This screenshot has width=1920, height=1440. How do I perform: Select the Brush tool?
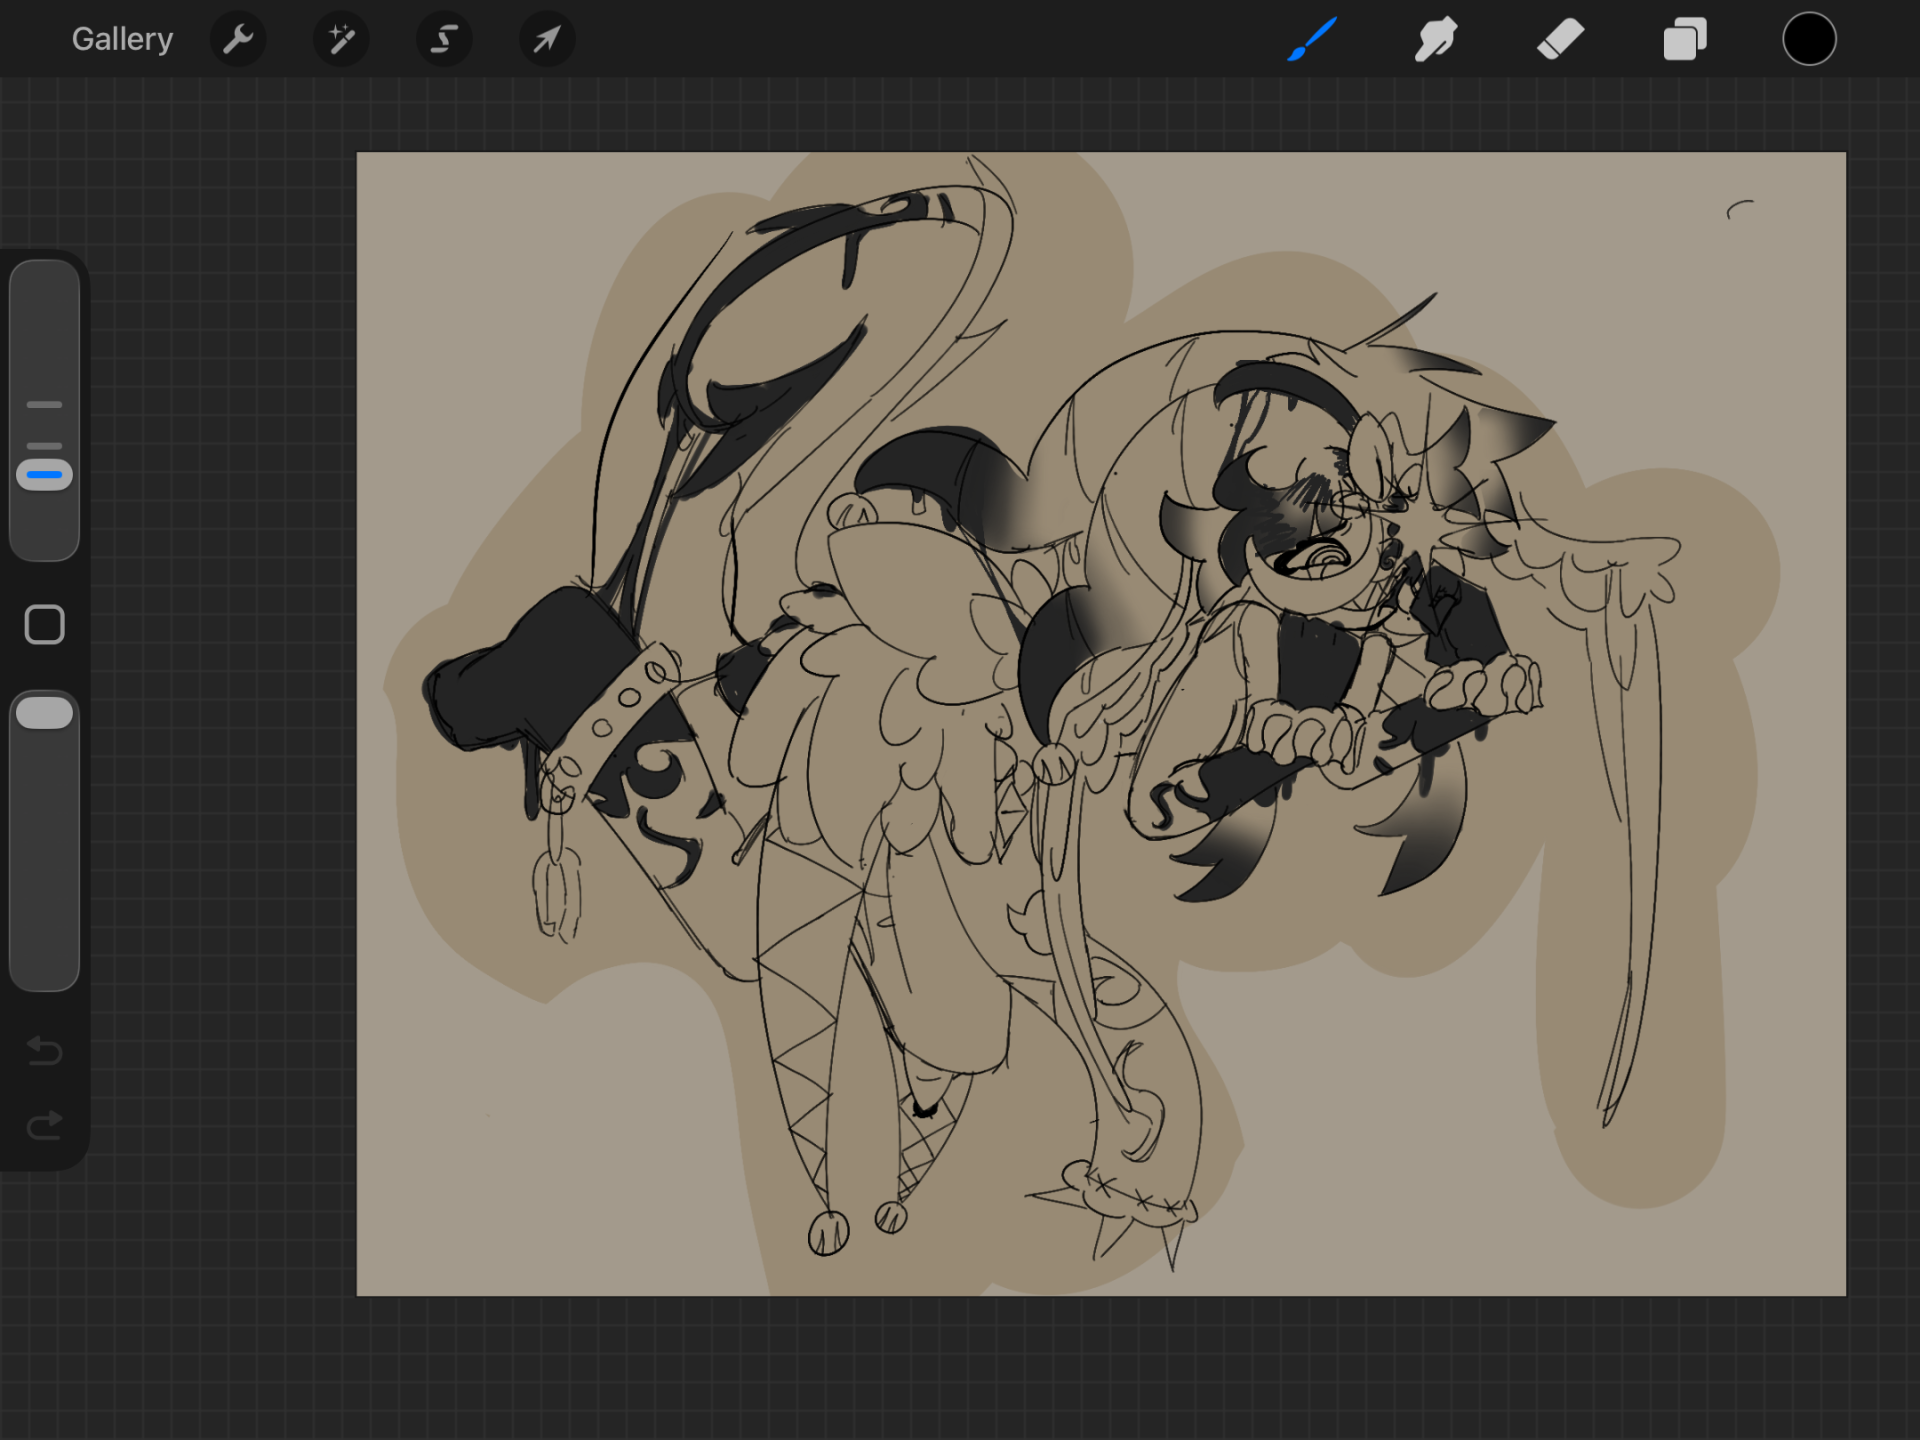click(1312, 40)
